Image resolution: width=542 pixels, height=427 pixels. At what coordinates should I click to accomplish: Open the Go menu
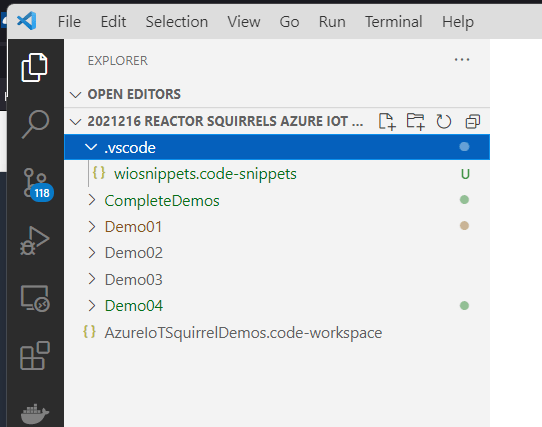tap(289, 22)
